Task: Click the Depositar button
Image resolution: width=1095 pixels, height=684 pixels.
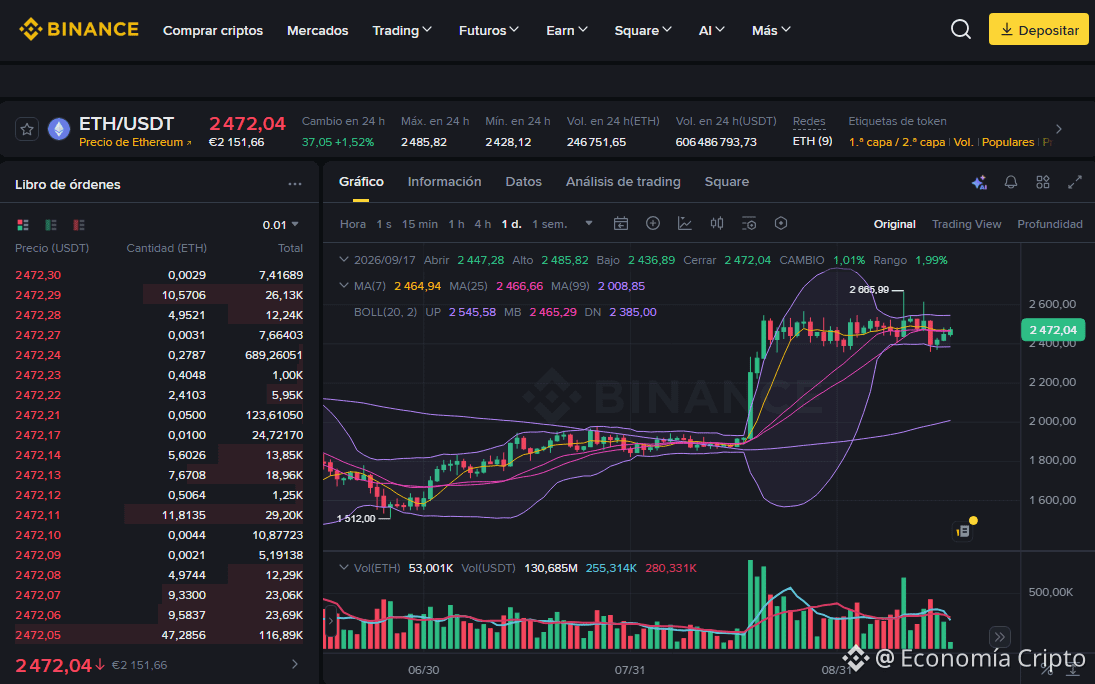Action: (x=1038, y=29)
